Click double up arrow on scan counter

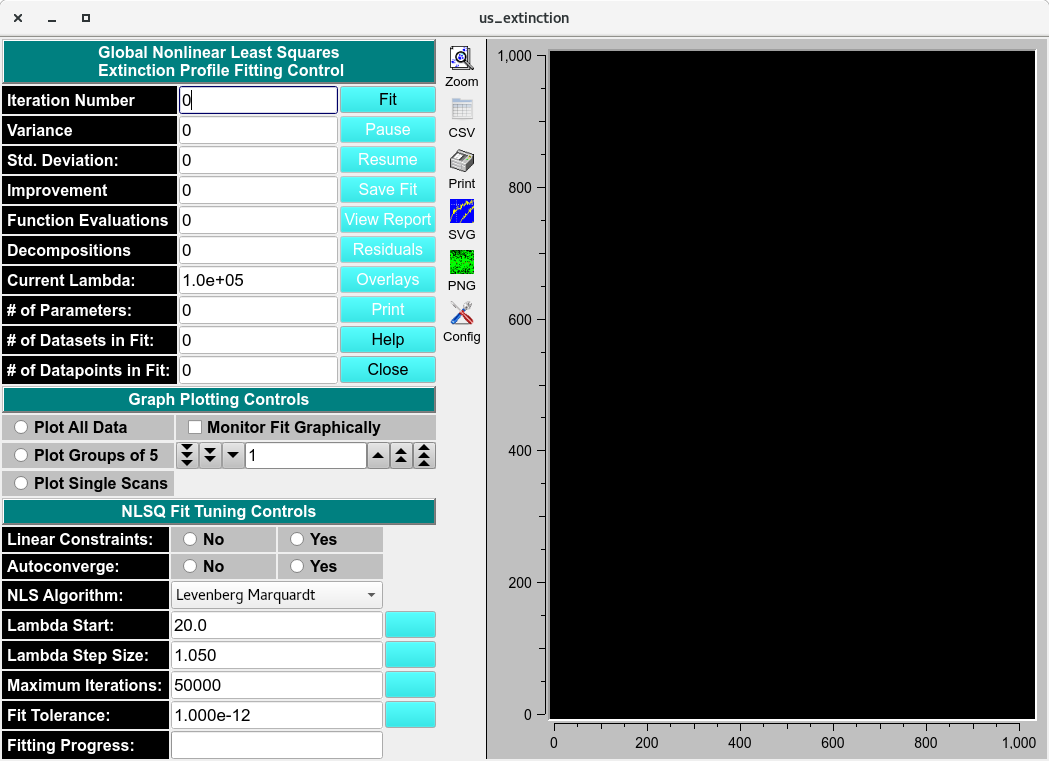point(401,456)
